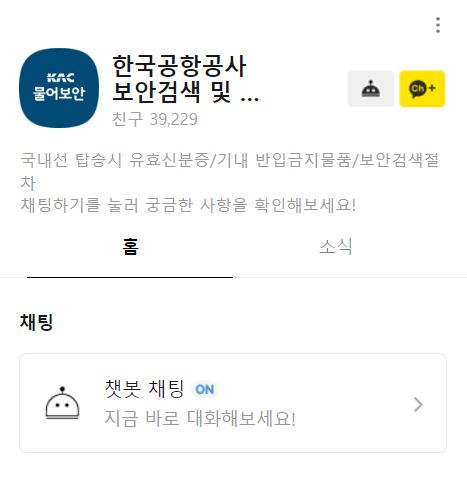Screen dimensions: 467x481
Task: Open the three-dot more options menu
Action: click(438, 25)
